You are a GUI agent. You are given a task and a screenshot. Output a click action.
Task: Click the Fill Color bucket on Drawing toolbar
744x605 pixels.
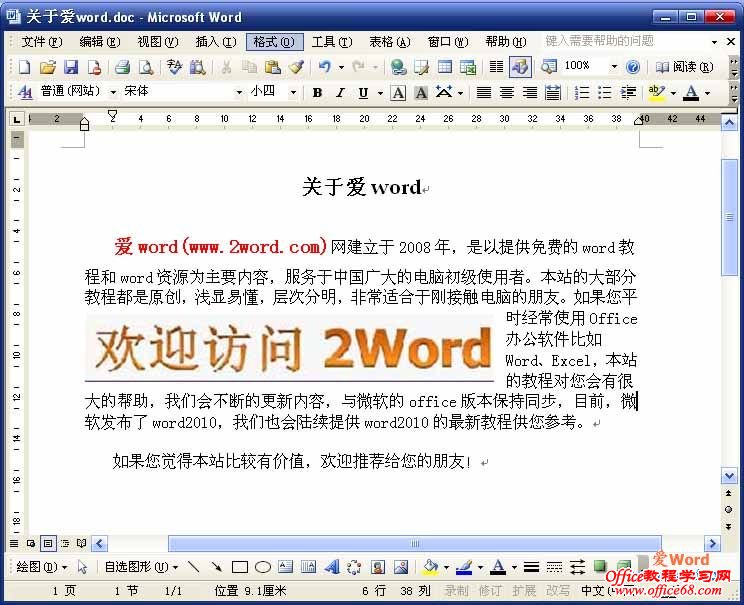point(431,567)
